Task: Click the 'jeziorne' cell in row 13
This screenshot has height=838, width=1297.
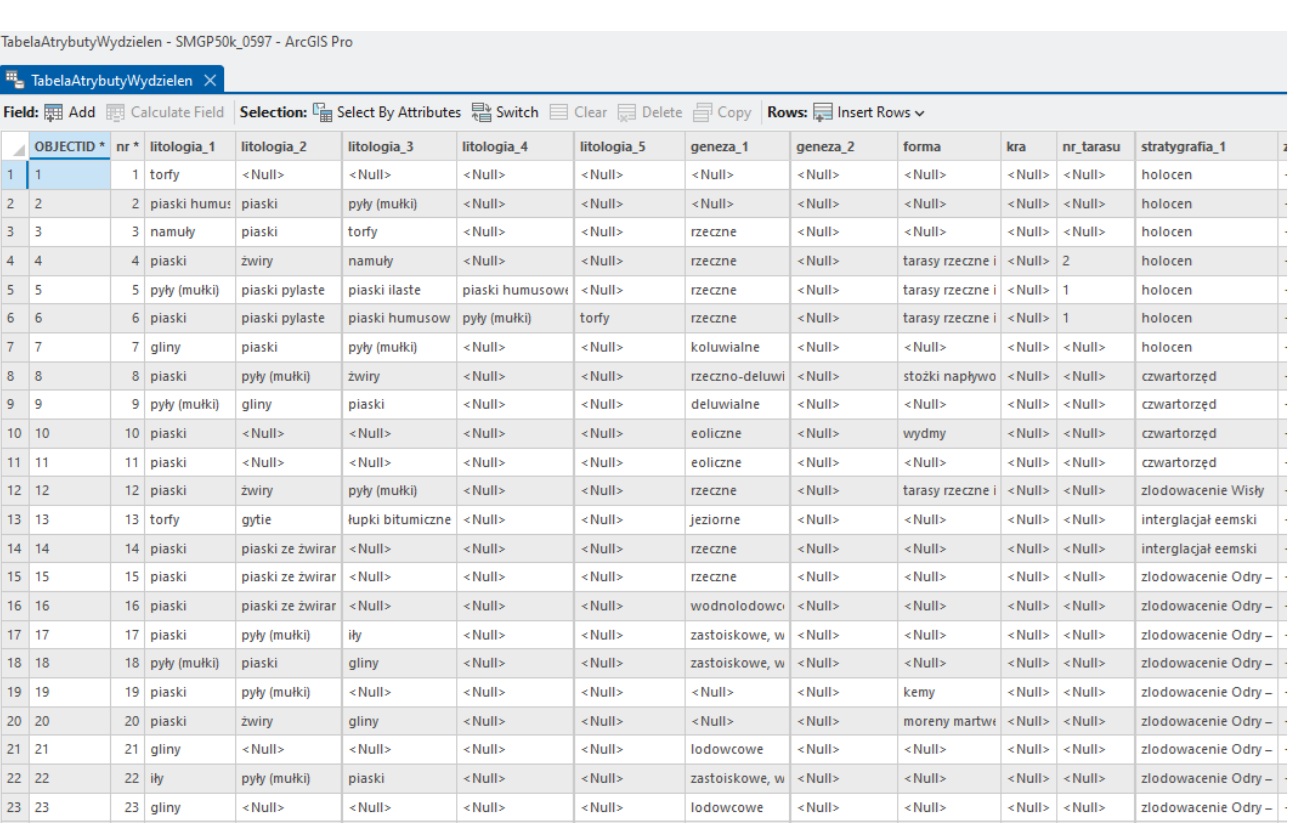Action: pos(738,520)
